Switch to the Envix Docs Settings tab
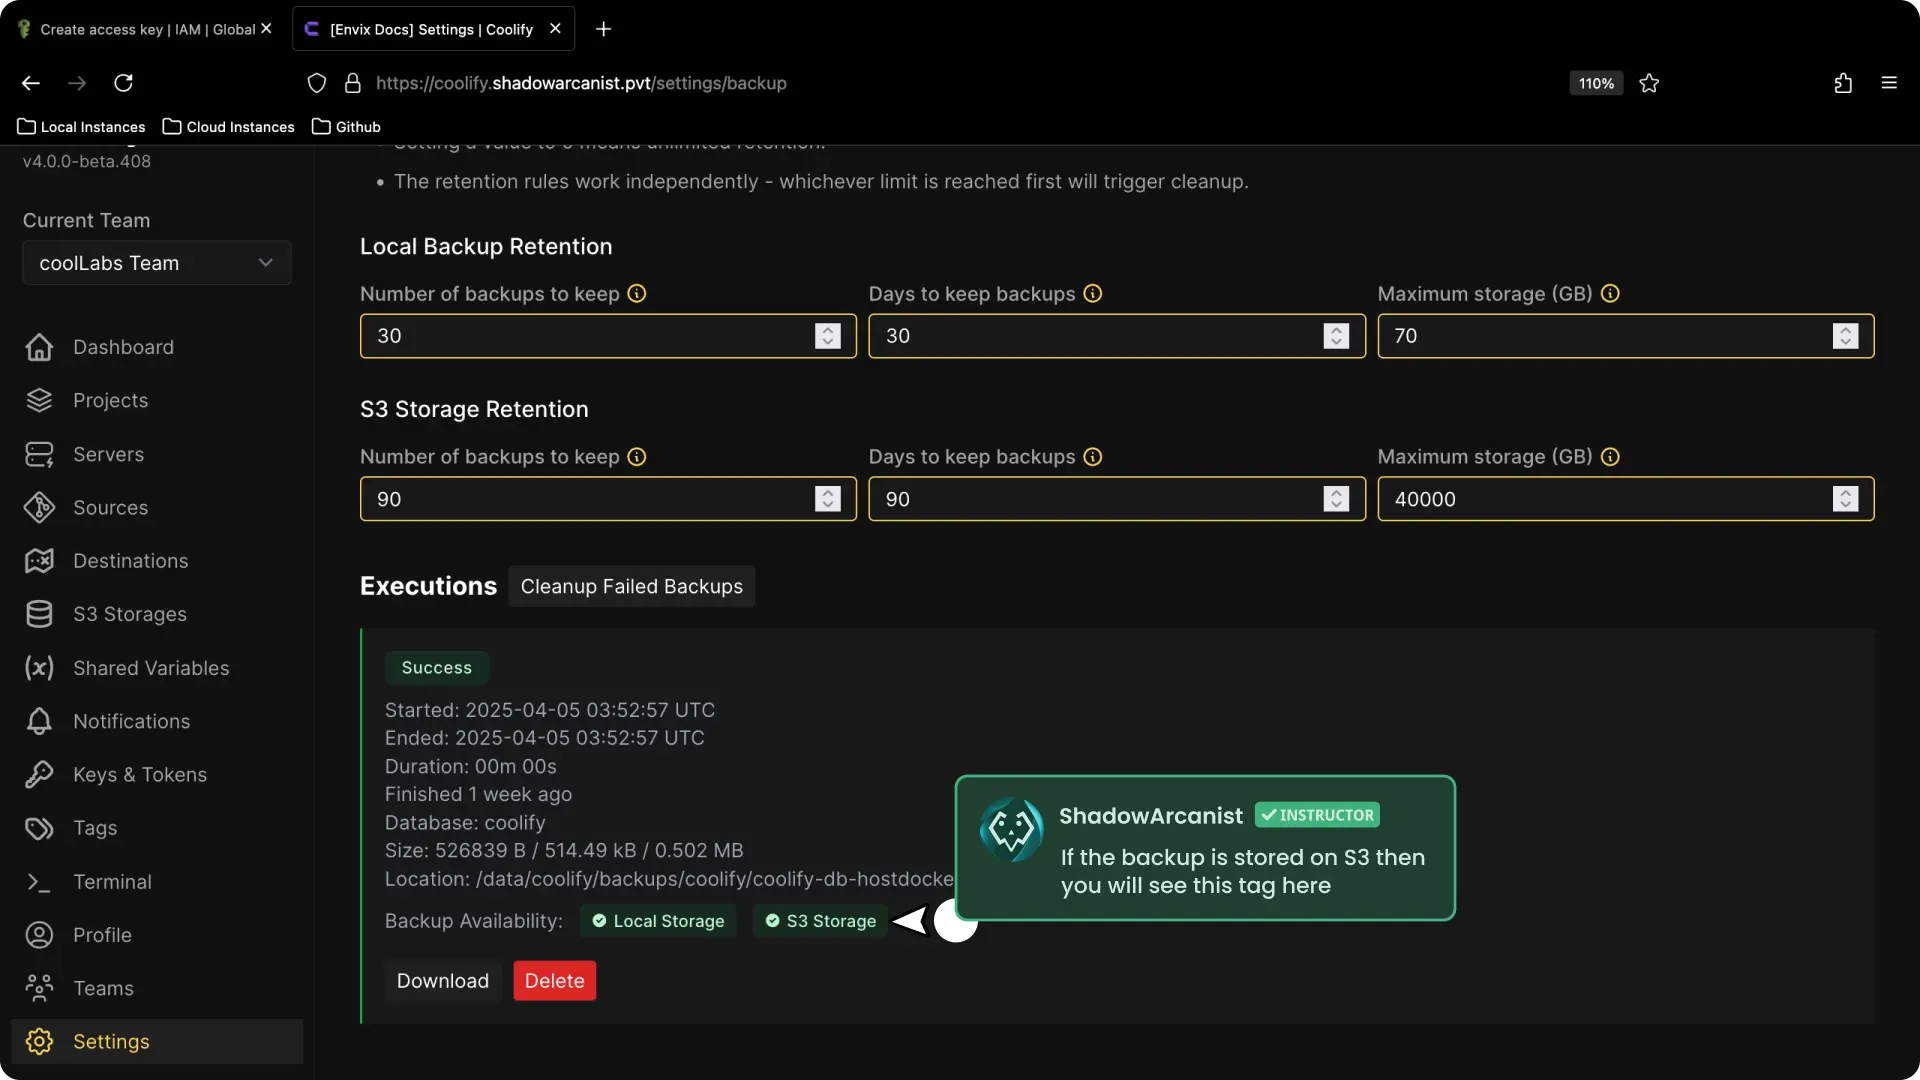The image size is (1920, 1080). 430,29
